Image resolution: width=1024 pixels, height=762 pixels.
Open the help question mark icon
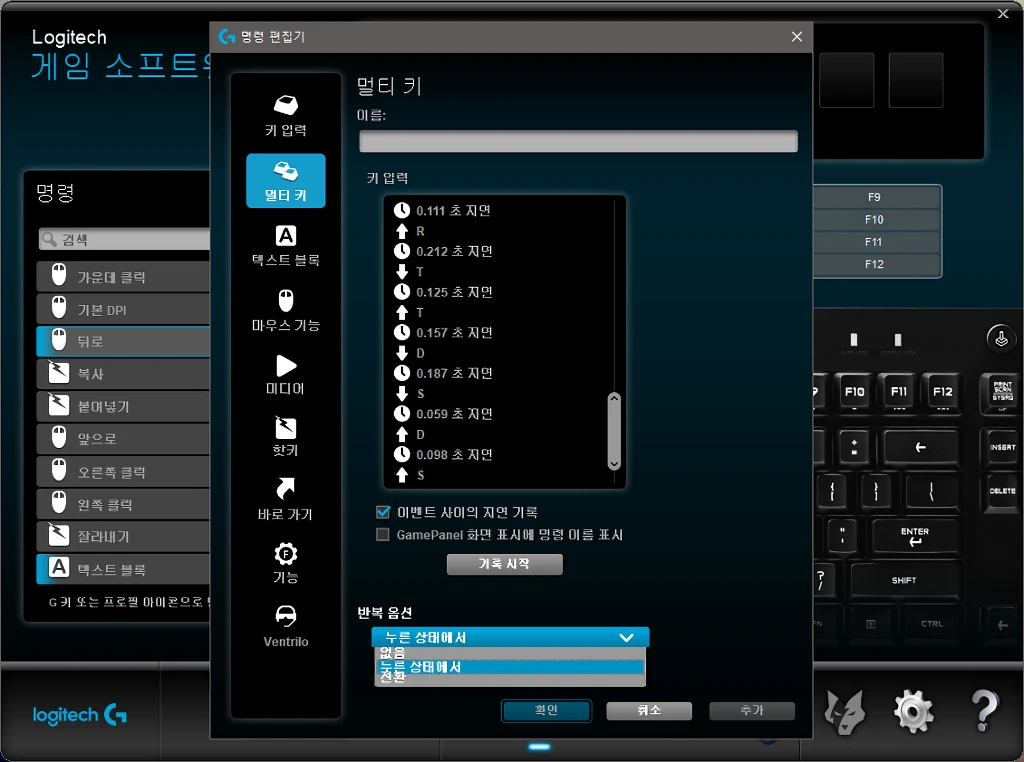point(984,710)
